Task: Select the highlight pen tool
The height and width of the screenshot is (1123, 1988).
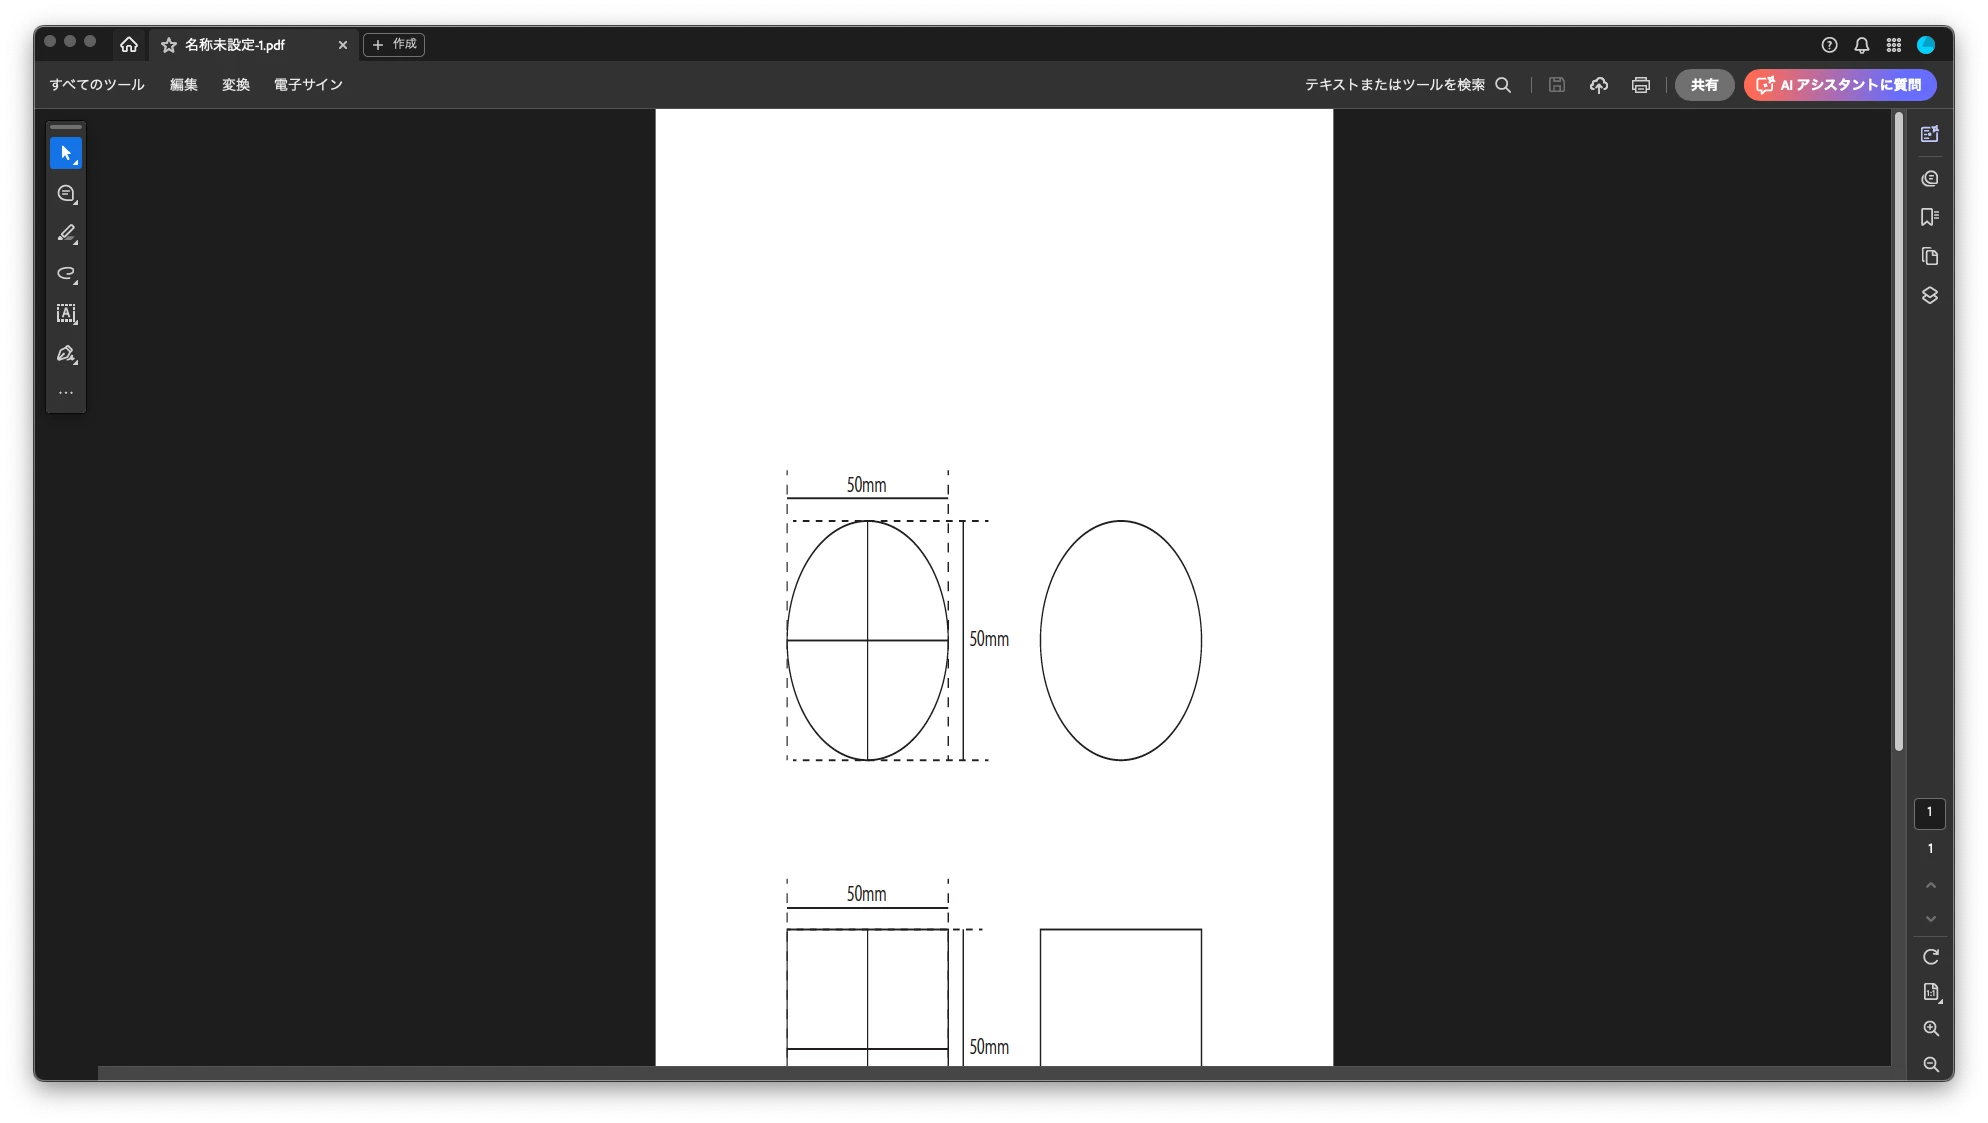Action: pyautogui.click(x=66, y=234)
